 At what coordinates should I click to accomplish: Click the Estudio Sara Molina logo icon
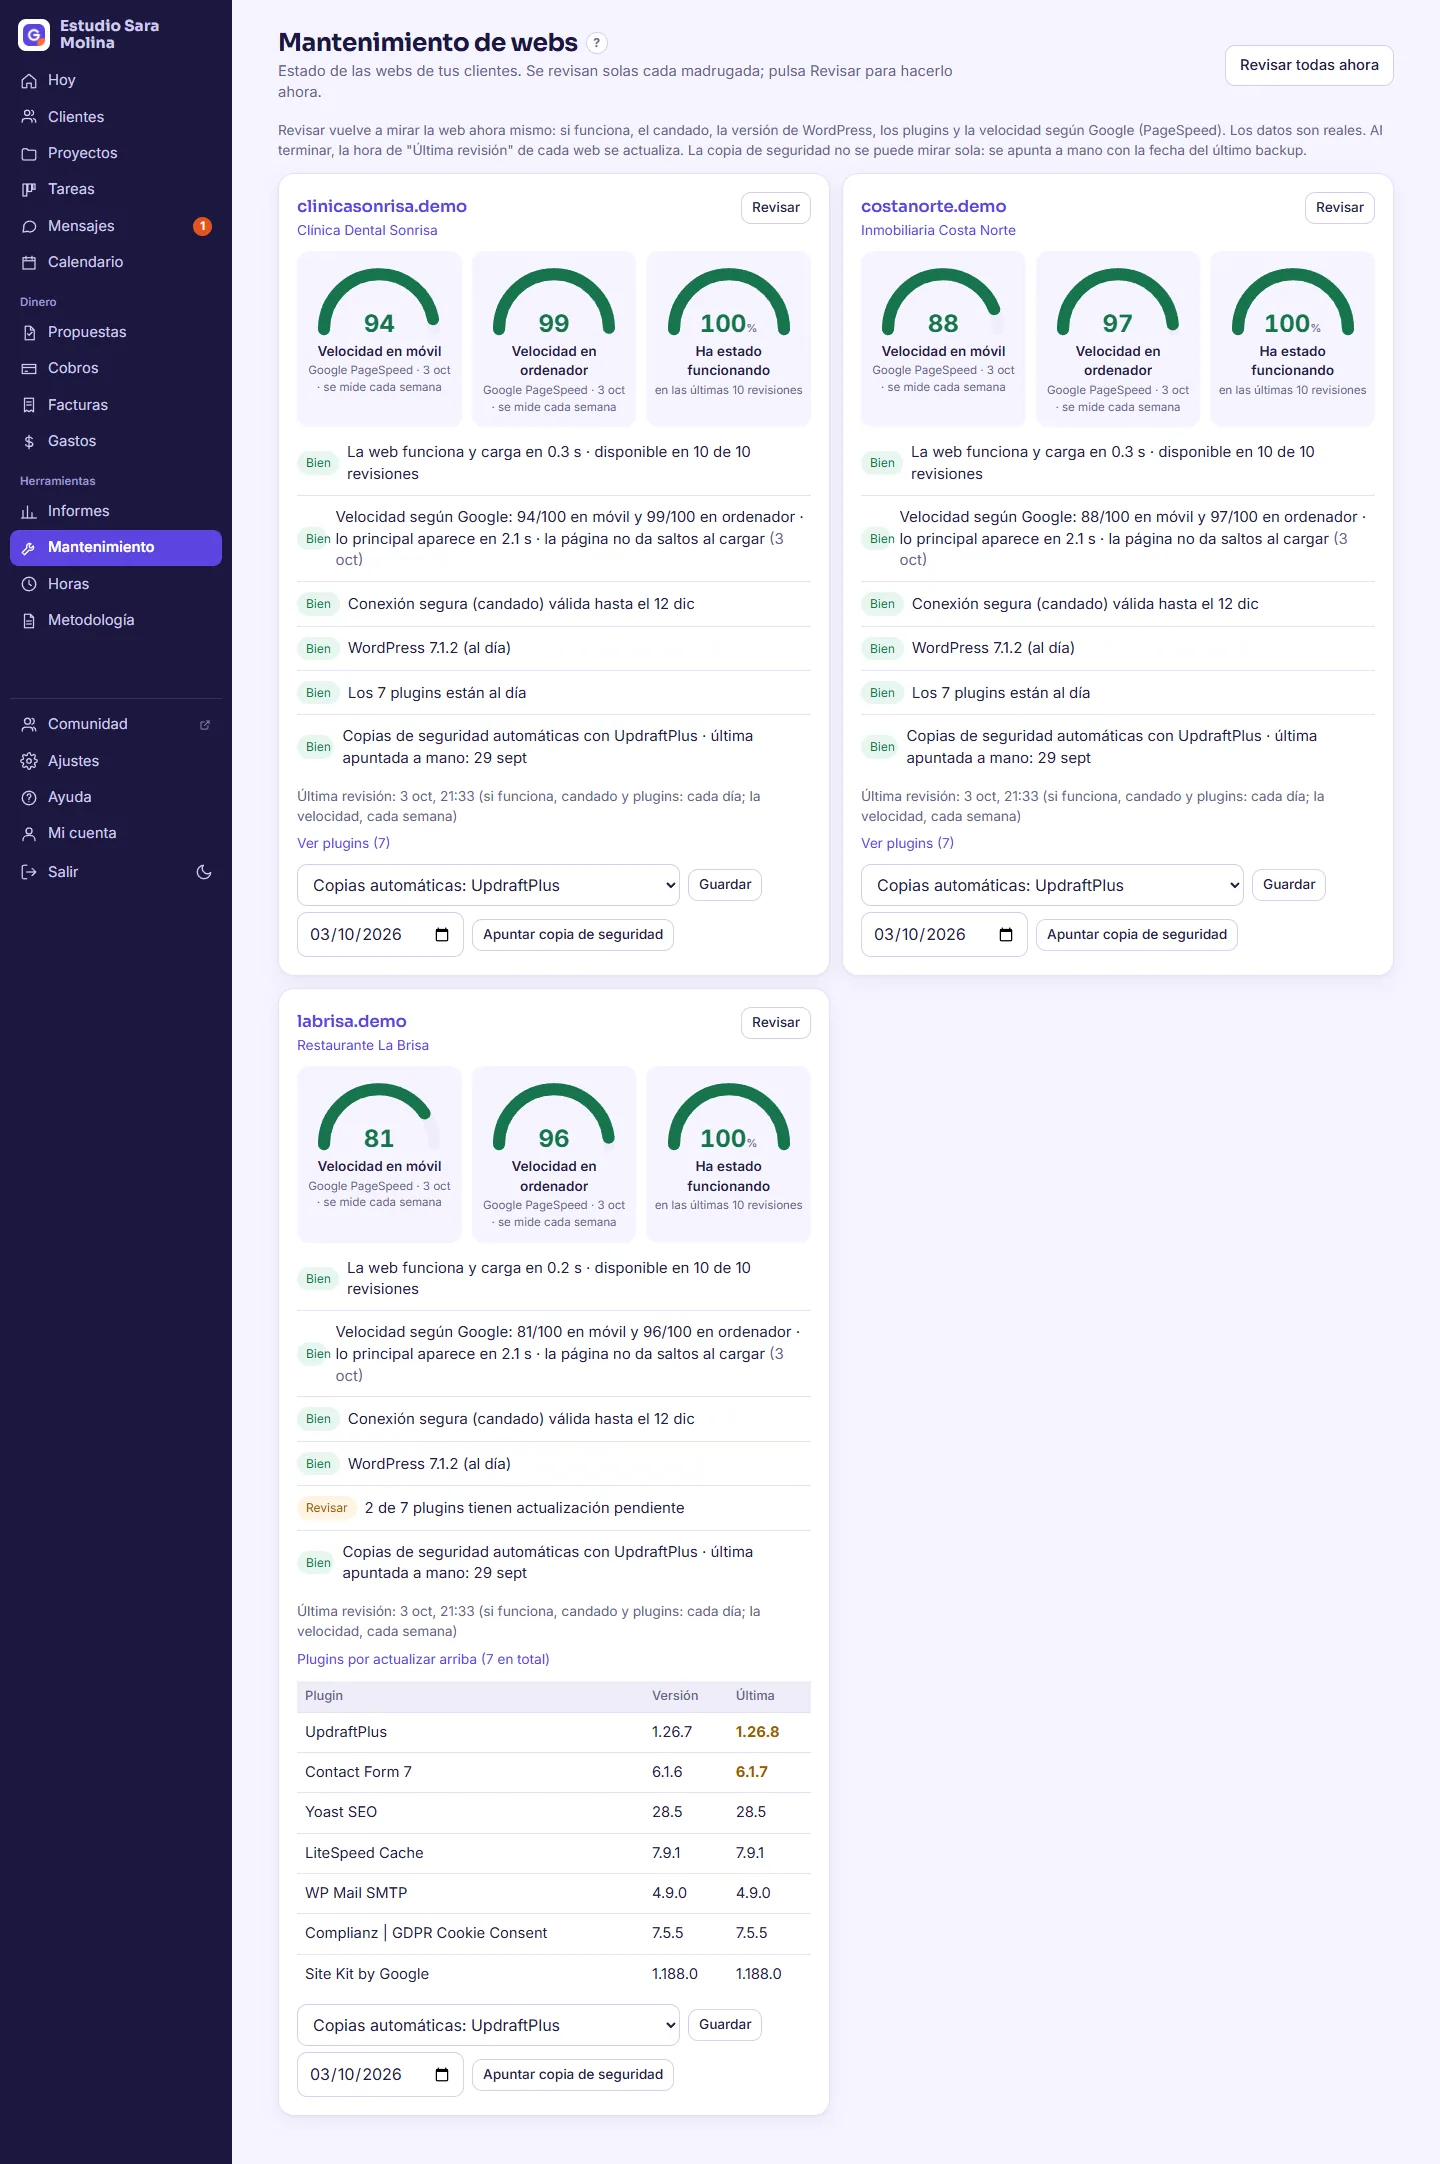34,35
